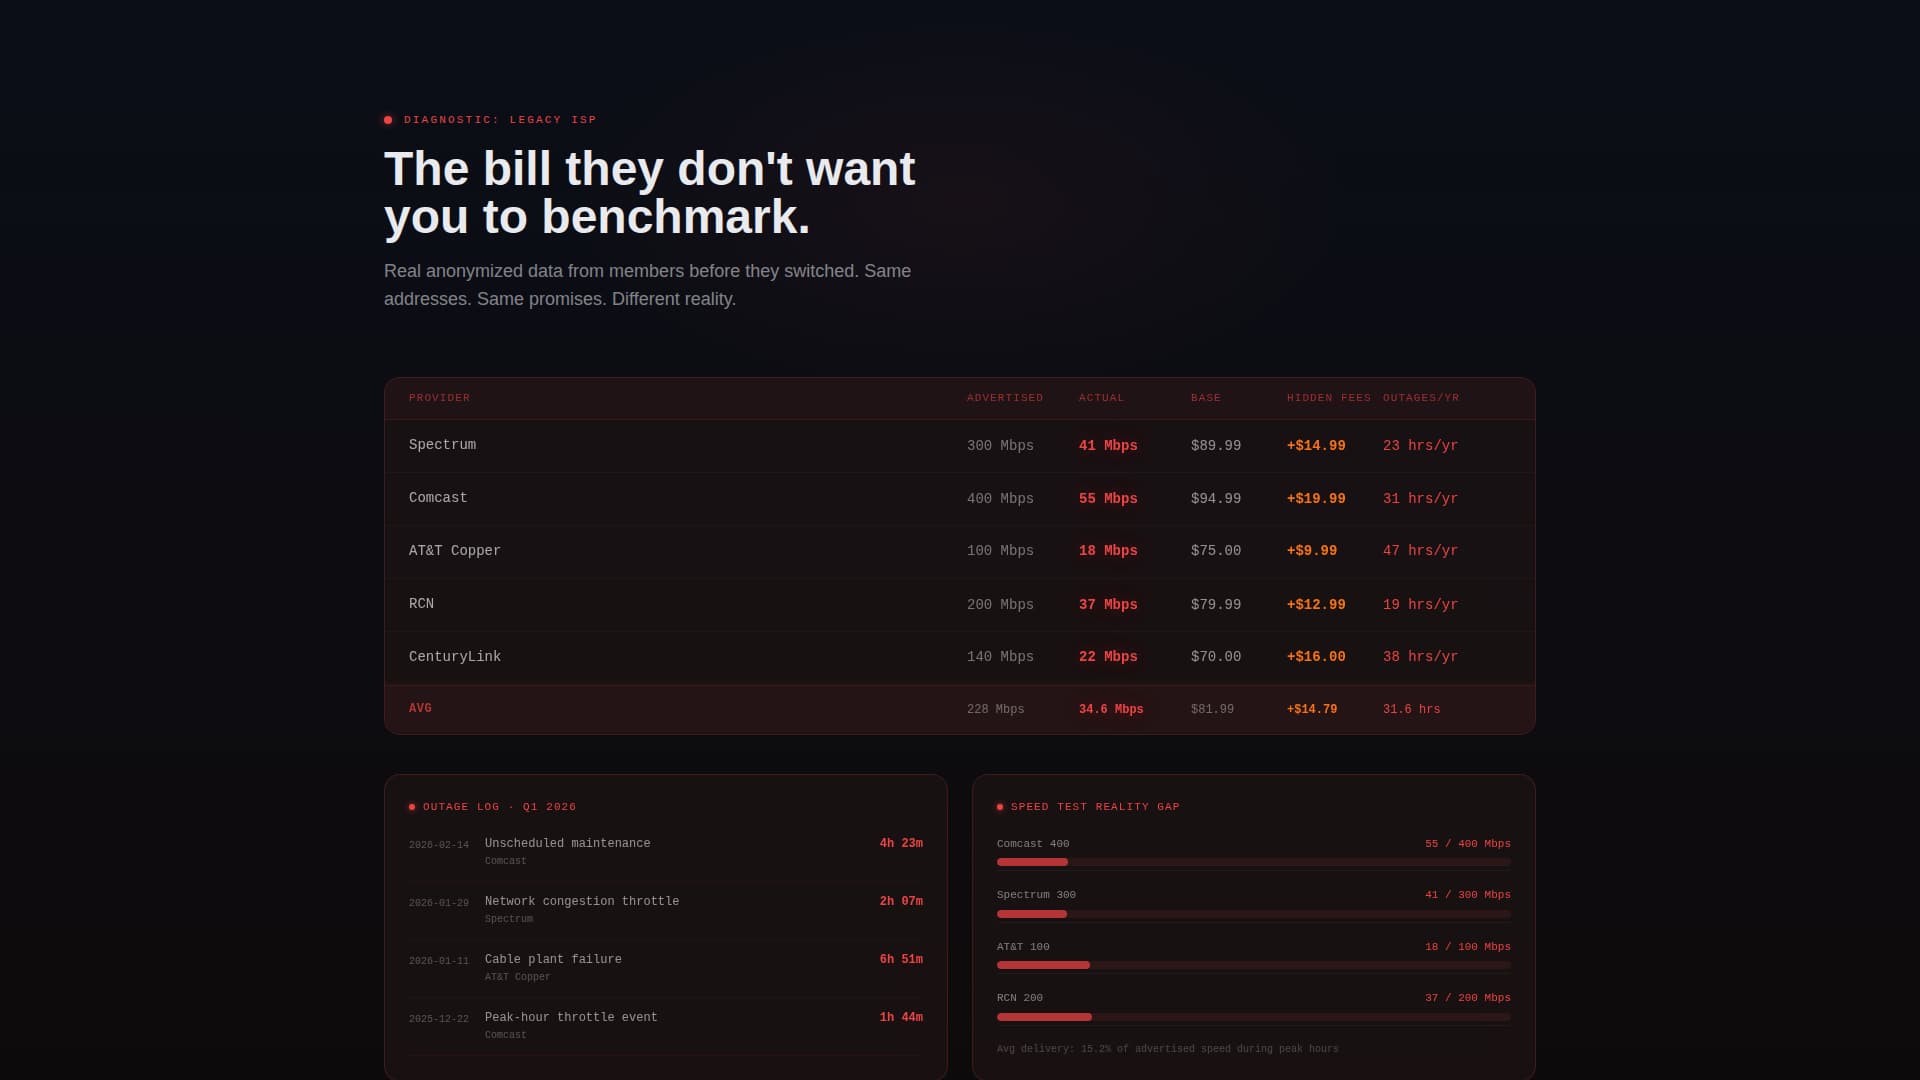1920x1080 pixels.
Task: Click the Outages/Yr column header
Action: [1421, 398]
